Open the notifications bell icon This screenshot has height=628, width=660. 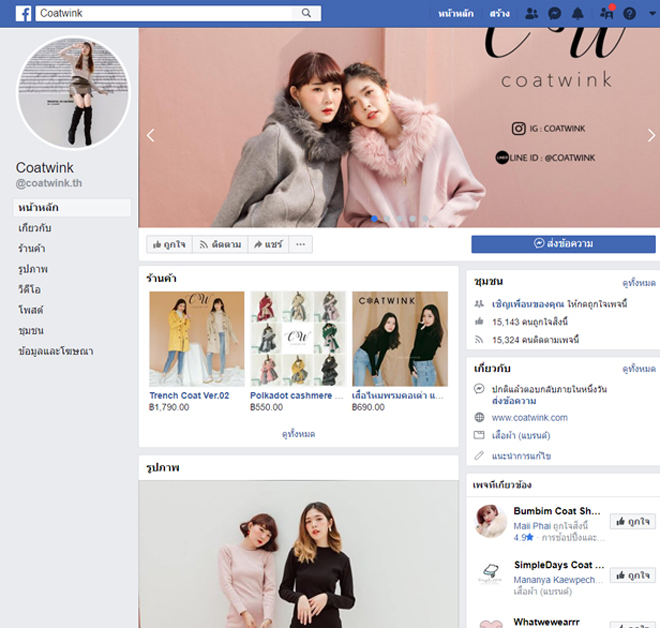578,13
